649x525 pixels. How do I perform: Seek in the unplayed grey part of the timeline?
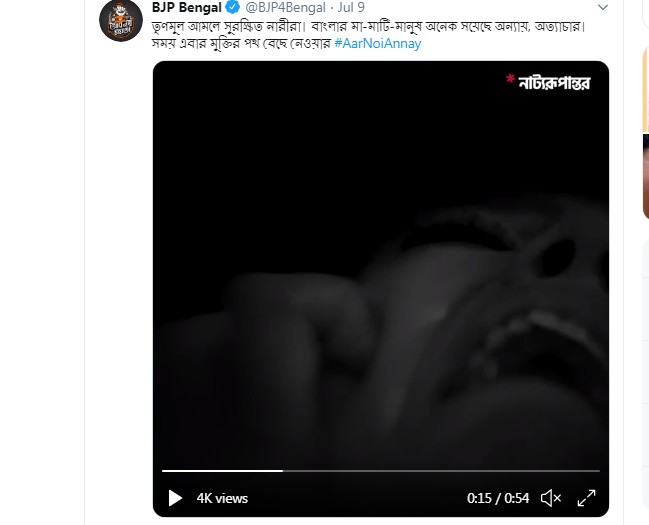pos(441,471)
